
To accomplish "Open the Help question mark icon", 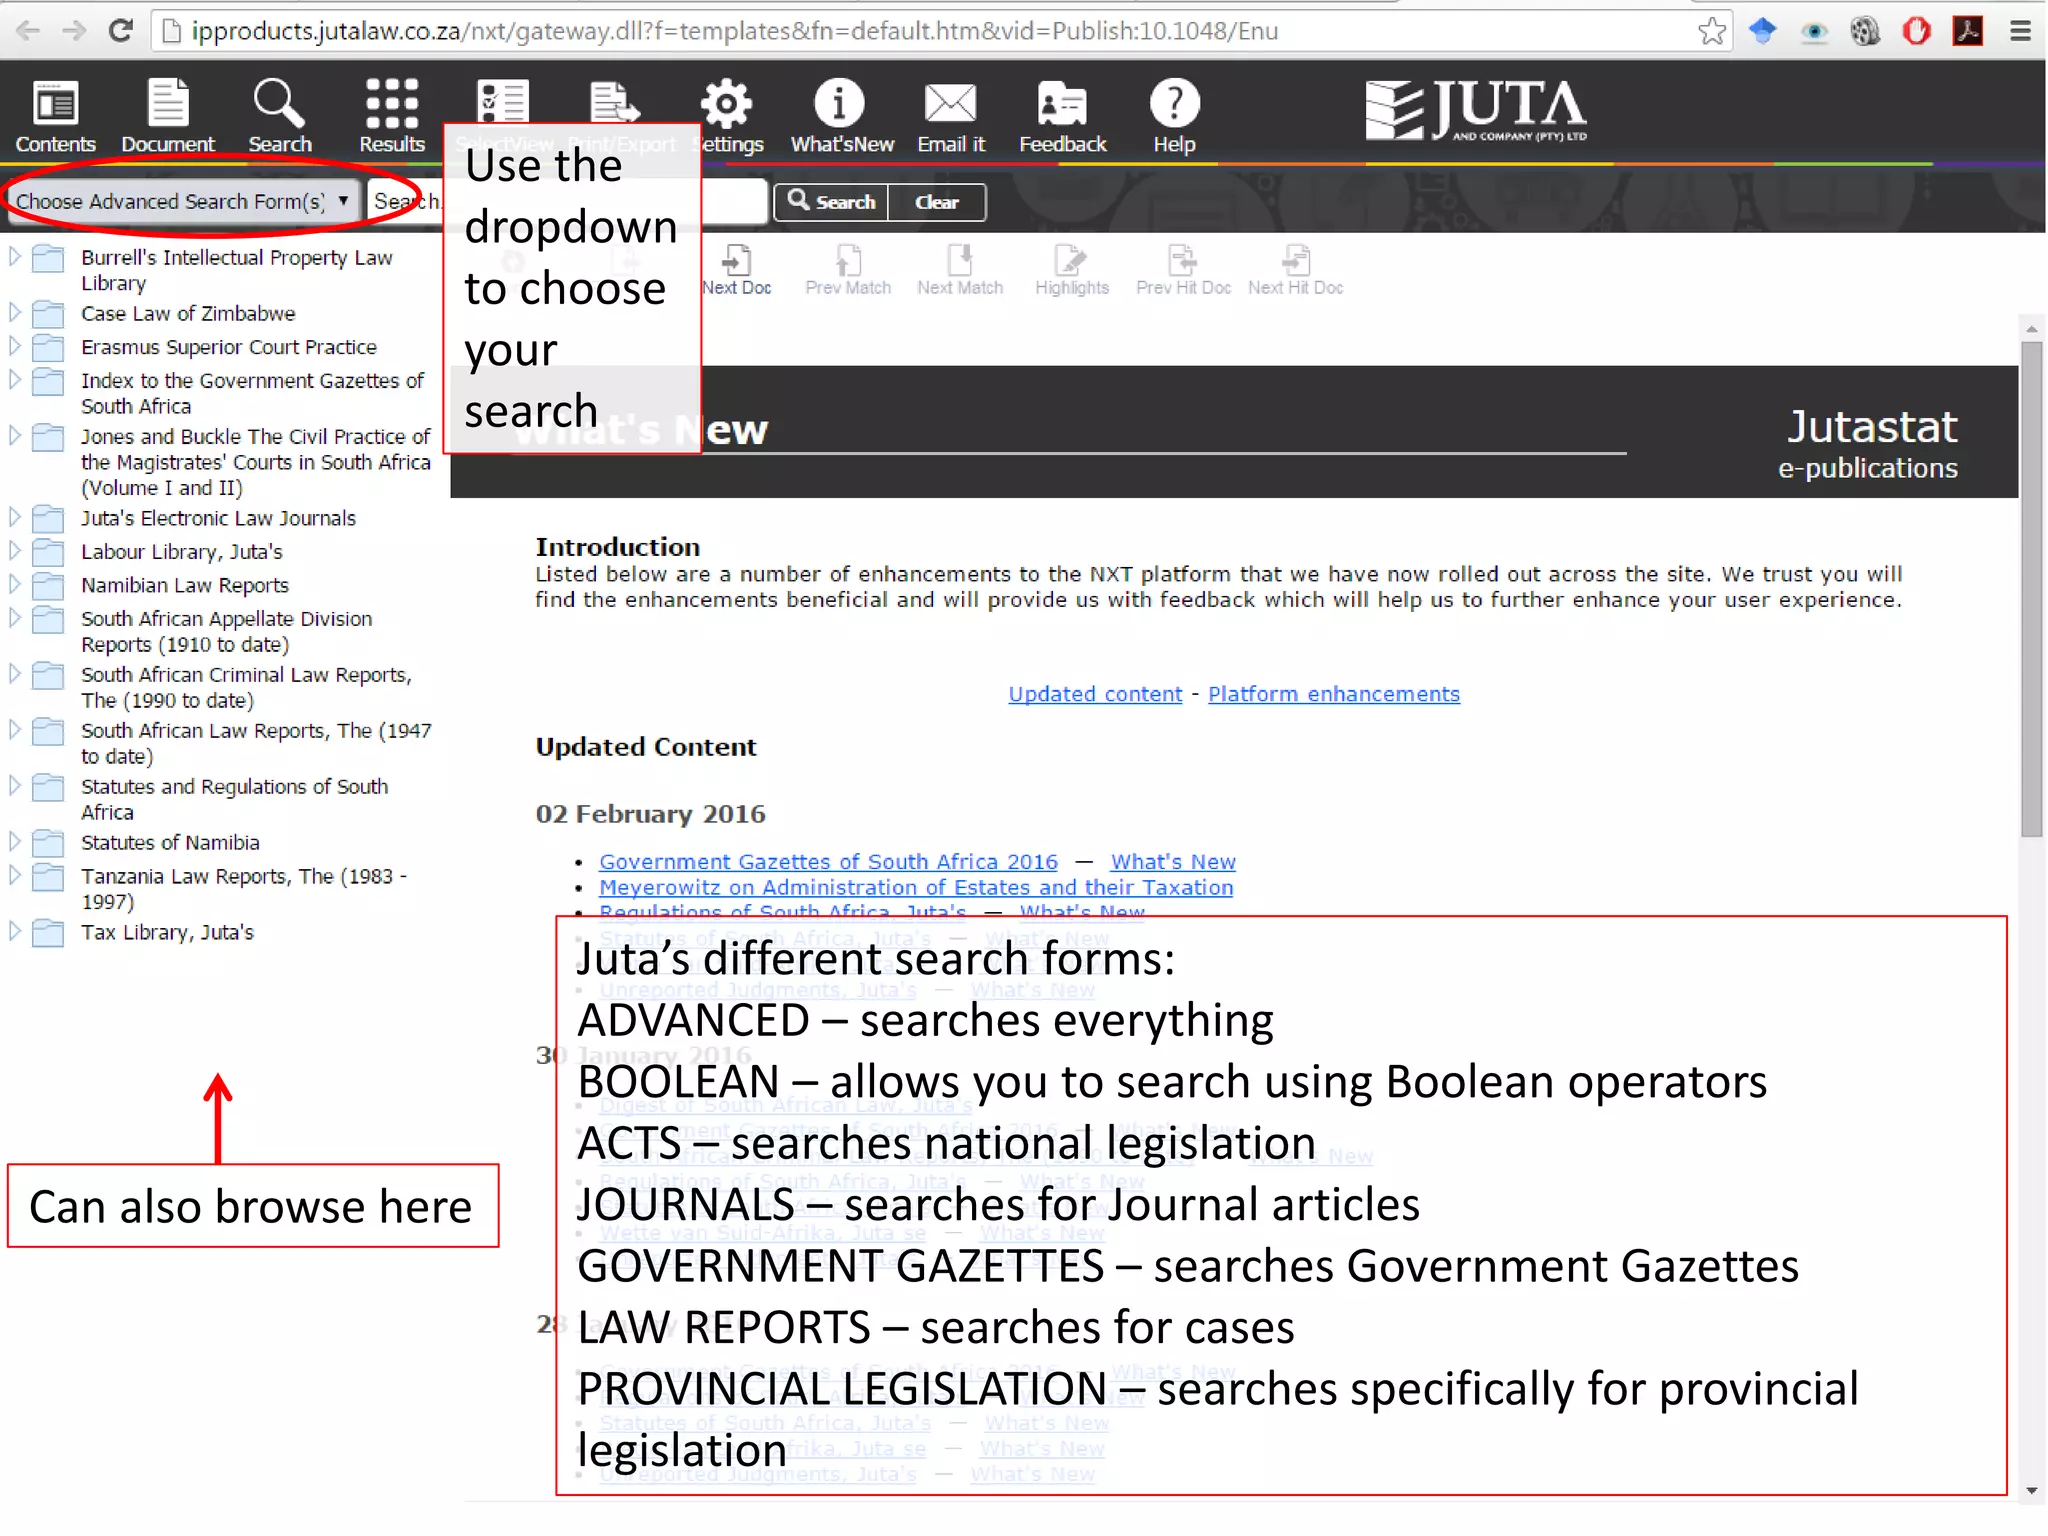I will pyautogui.click(x=1174, y=116).
